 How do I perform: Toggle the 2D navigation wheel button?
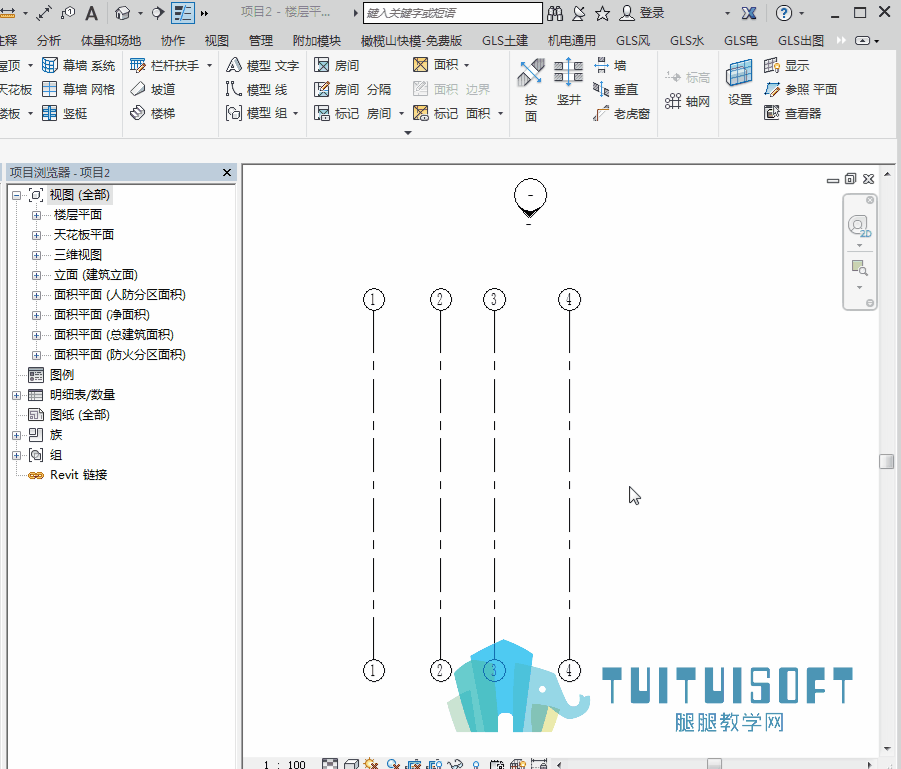pos(858,225)
